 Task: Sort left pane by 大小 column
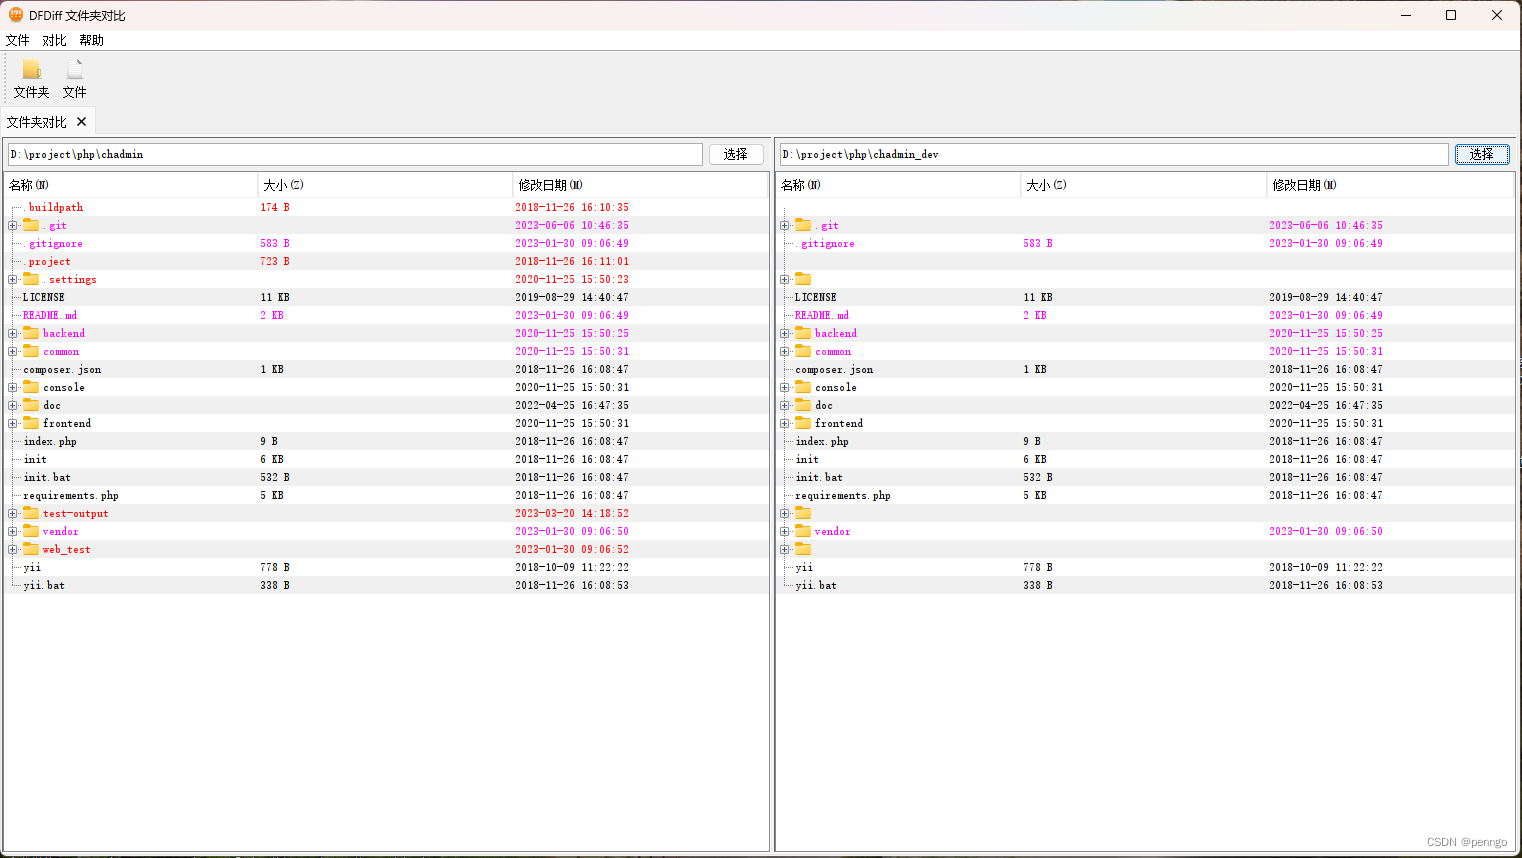click(x=385, y=185)
